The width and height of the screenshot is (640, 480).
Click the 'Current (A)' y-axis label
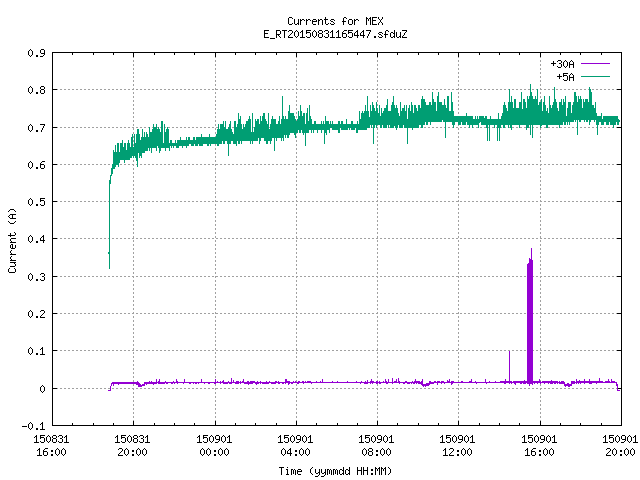click(x=12, y=240)
